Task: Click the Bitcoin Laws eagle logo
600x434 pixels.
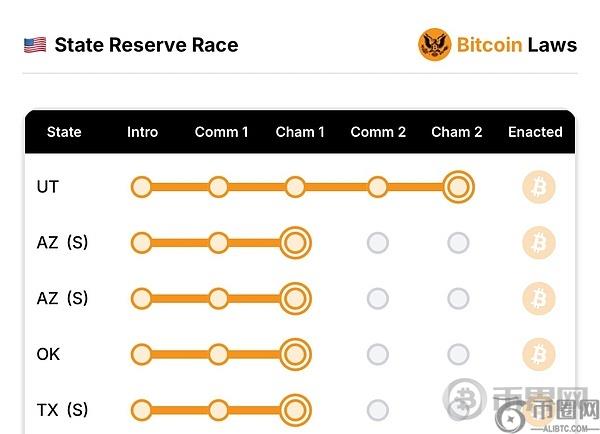Action: pos(435,45)
